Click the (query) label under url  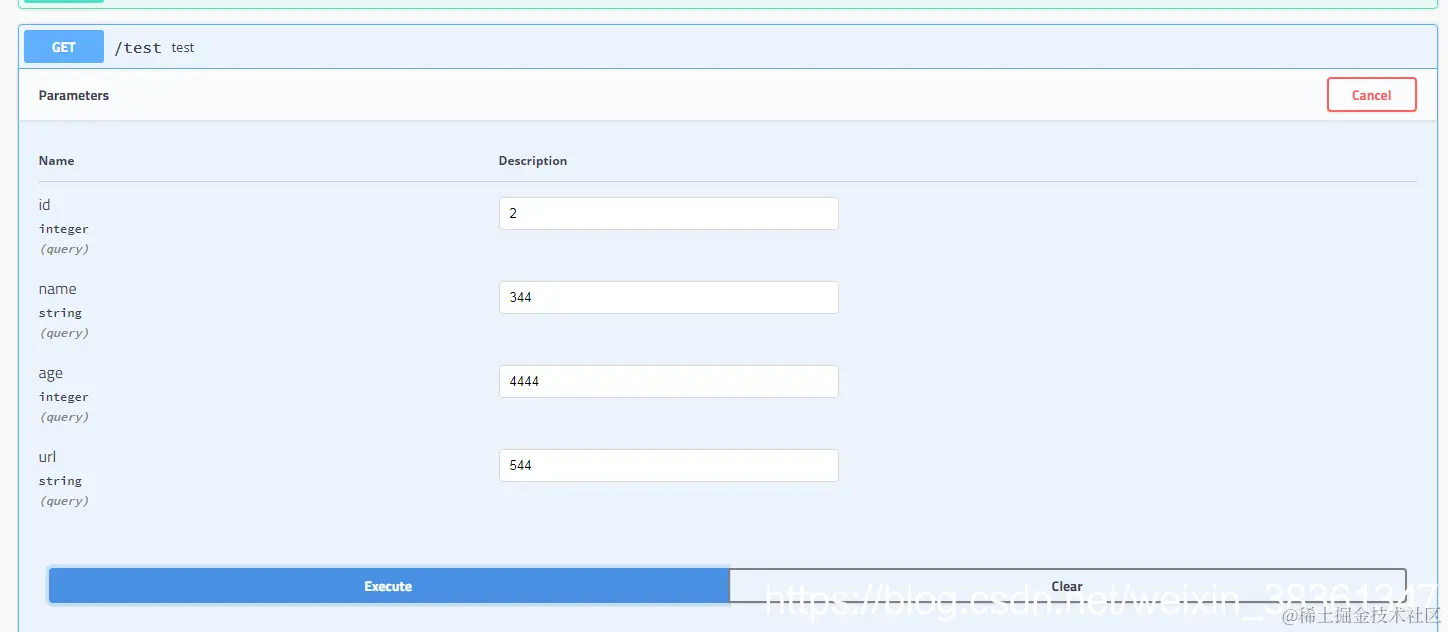click(64, 501)
